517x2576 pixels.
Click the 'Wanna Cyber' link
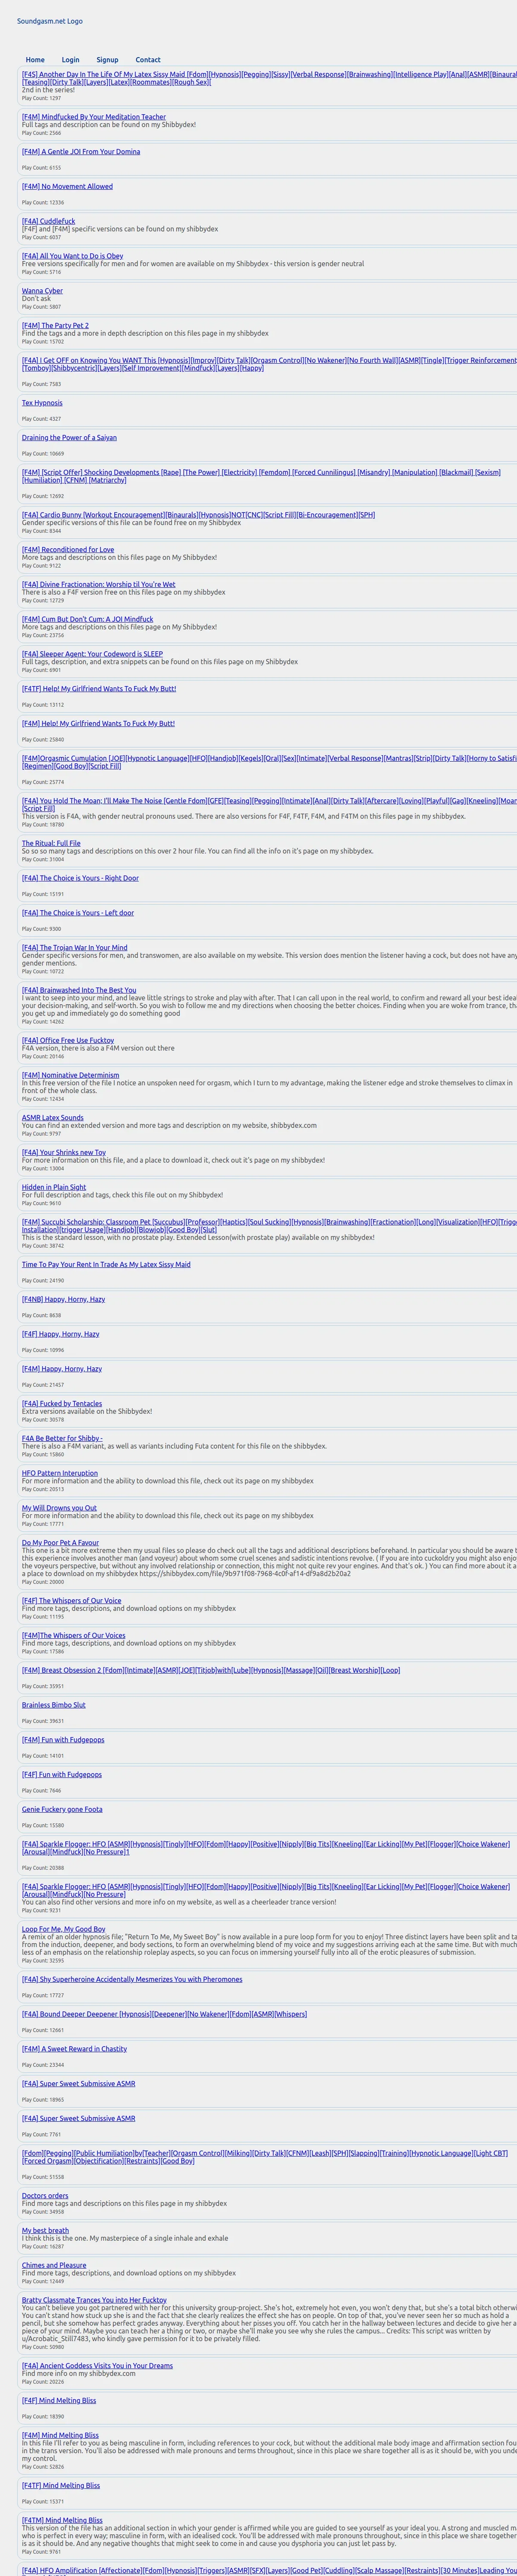tap(42, 291)
